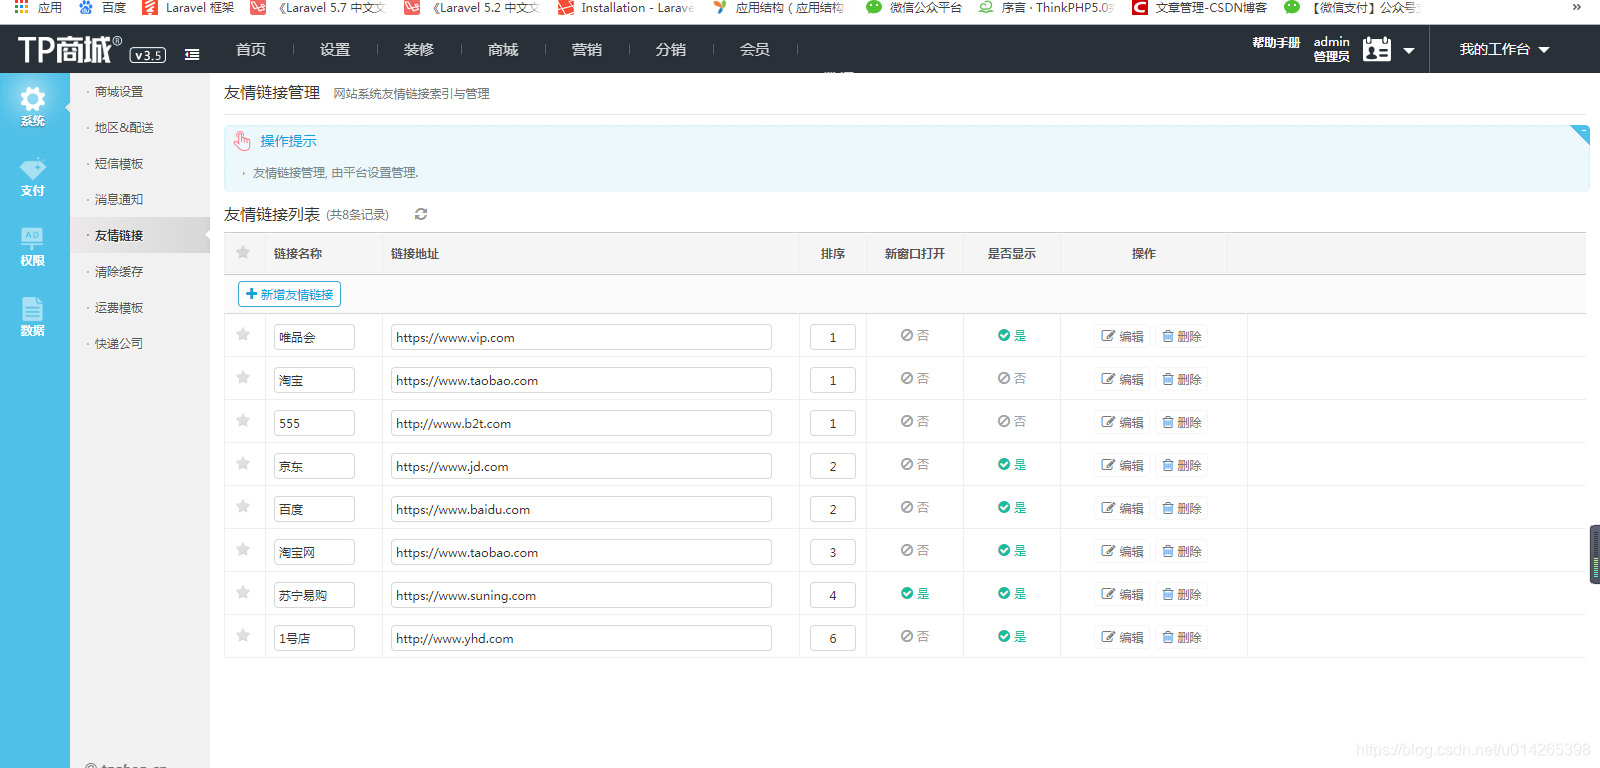Screen dimensions: 1600x768
Task: Open the 数据 data sidebar icon
Action: 33,316
